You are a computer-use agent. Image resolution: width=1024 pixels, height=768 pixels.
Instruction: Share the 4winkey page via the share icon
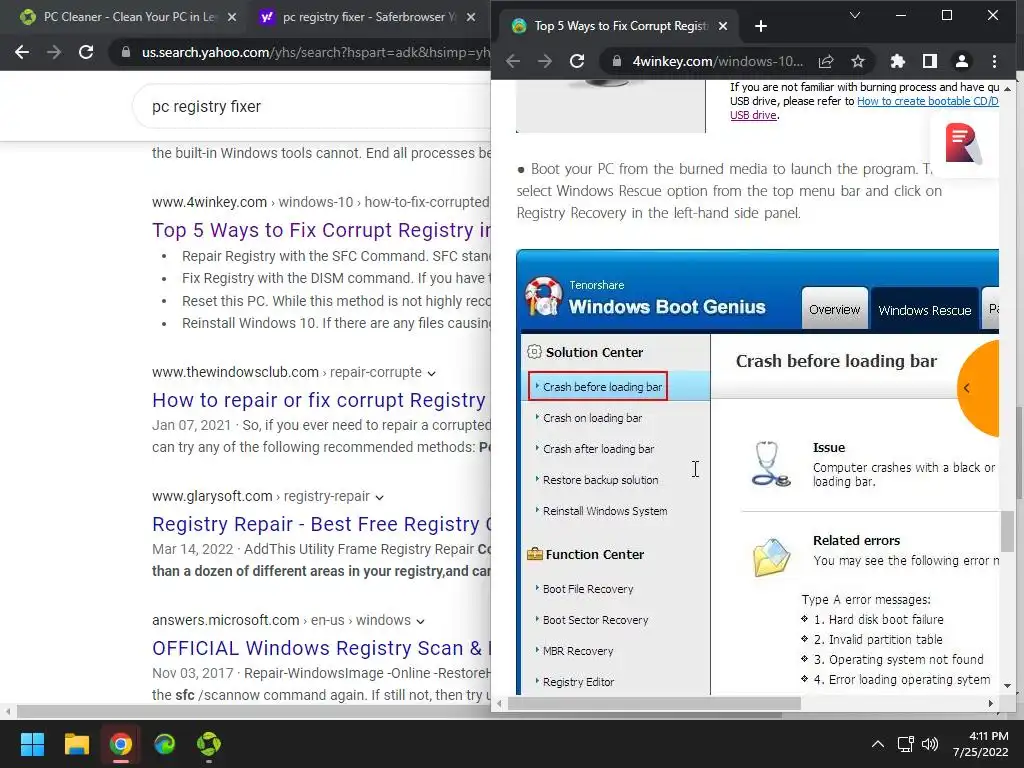coord(826,61)
